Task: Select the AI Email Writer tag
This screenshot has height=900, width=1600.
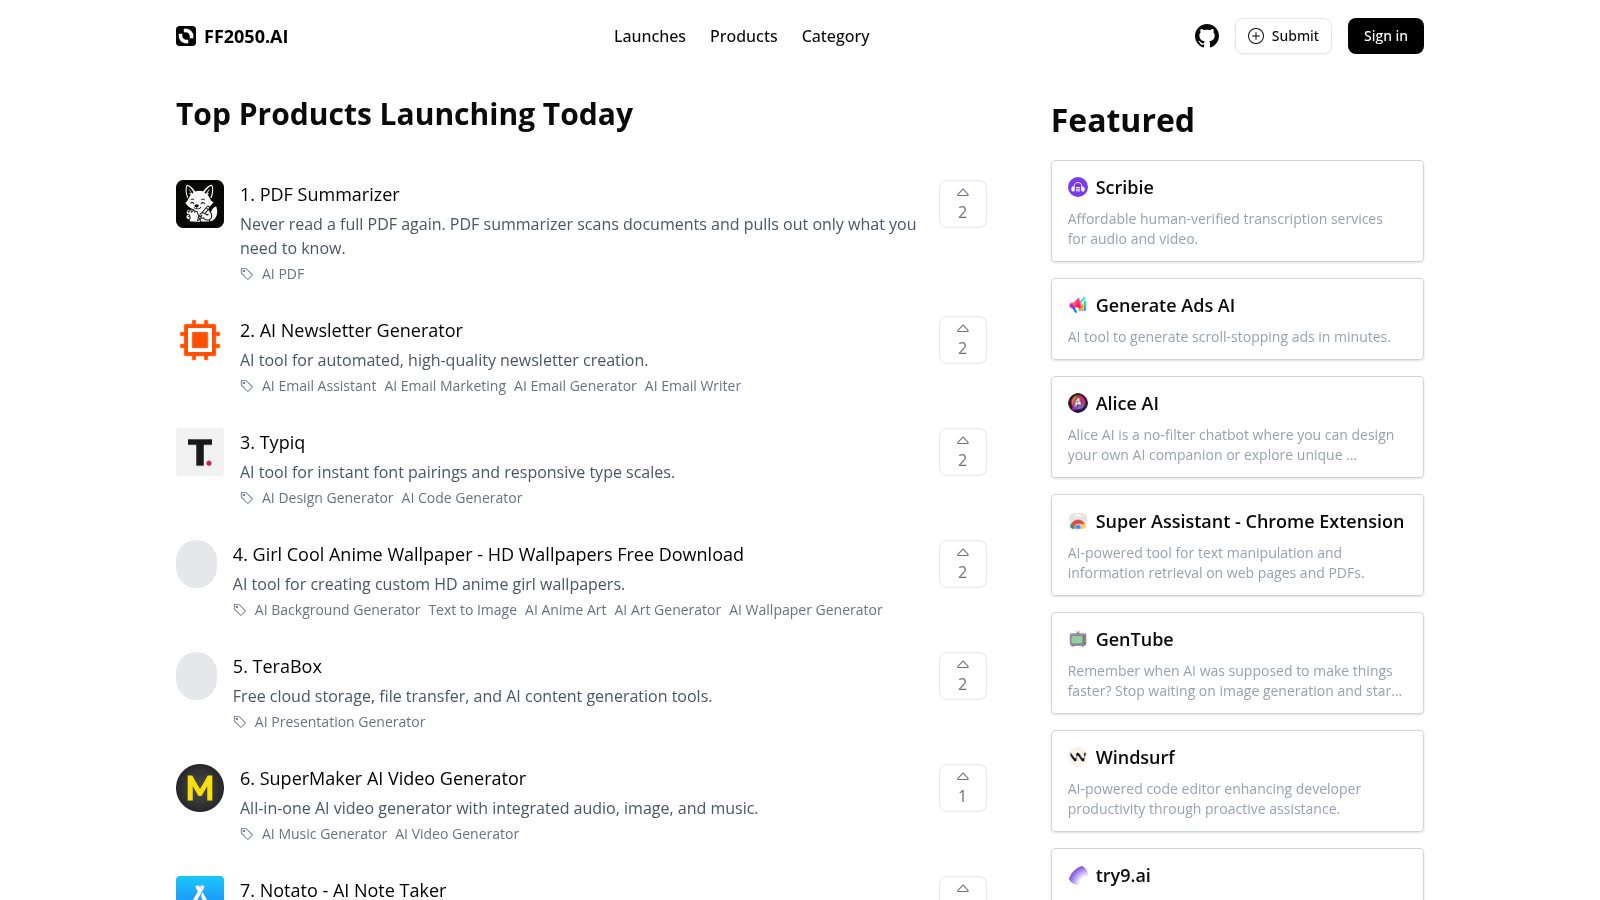Action: (x=693, y=386)
